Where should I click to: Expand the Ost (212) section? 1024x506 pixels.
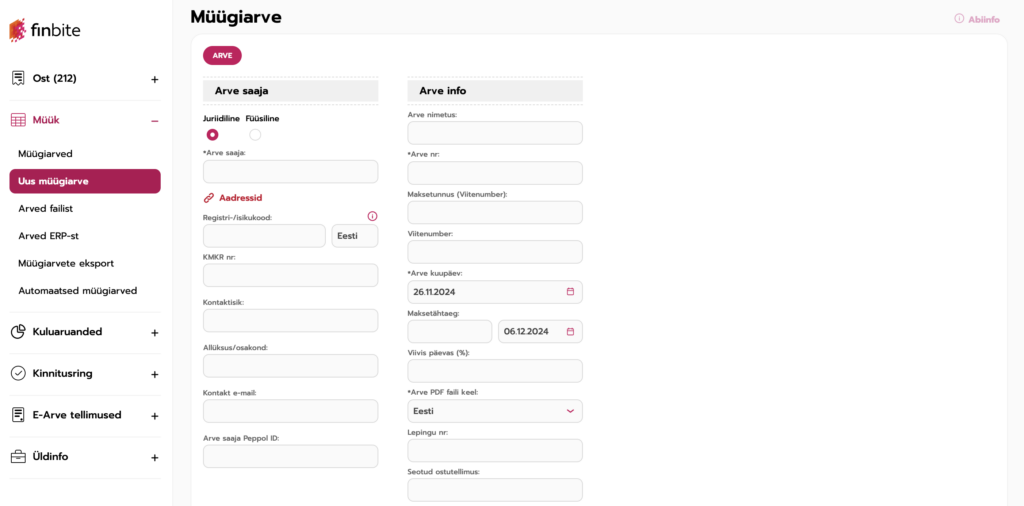(154, 79)
